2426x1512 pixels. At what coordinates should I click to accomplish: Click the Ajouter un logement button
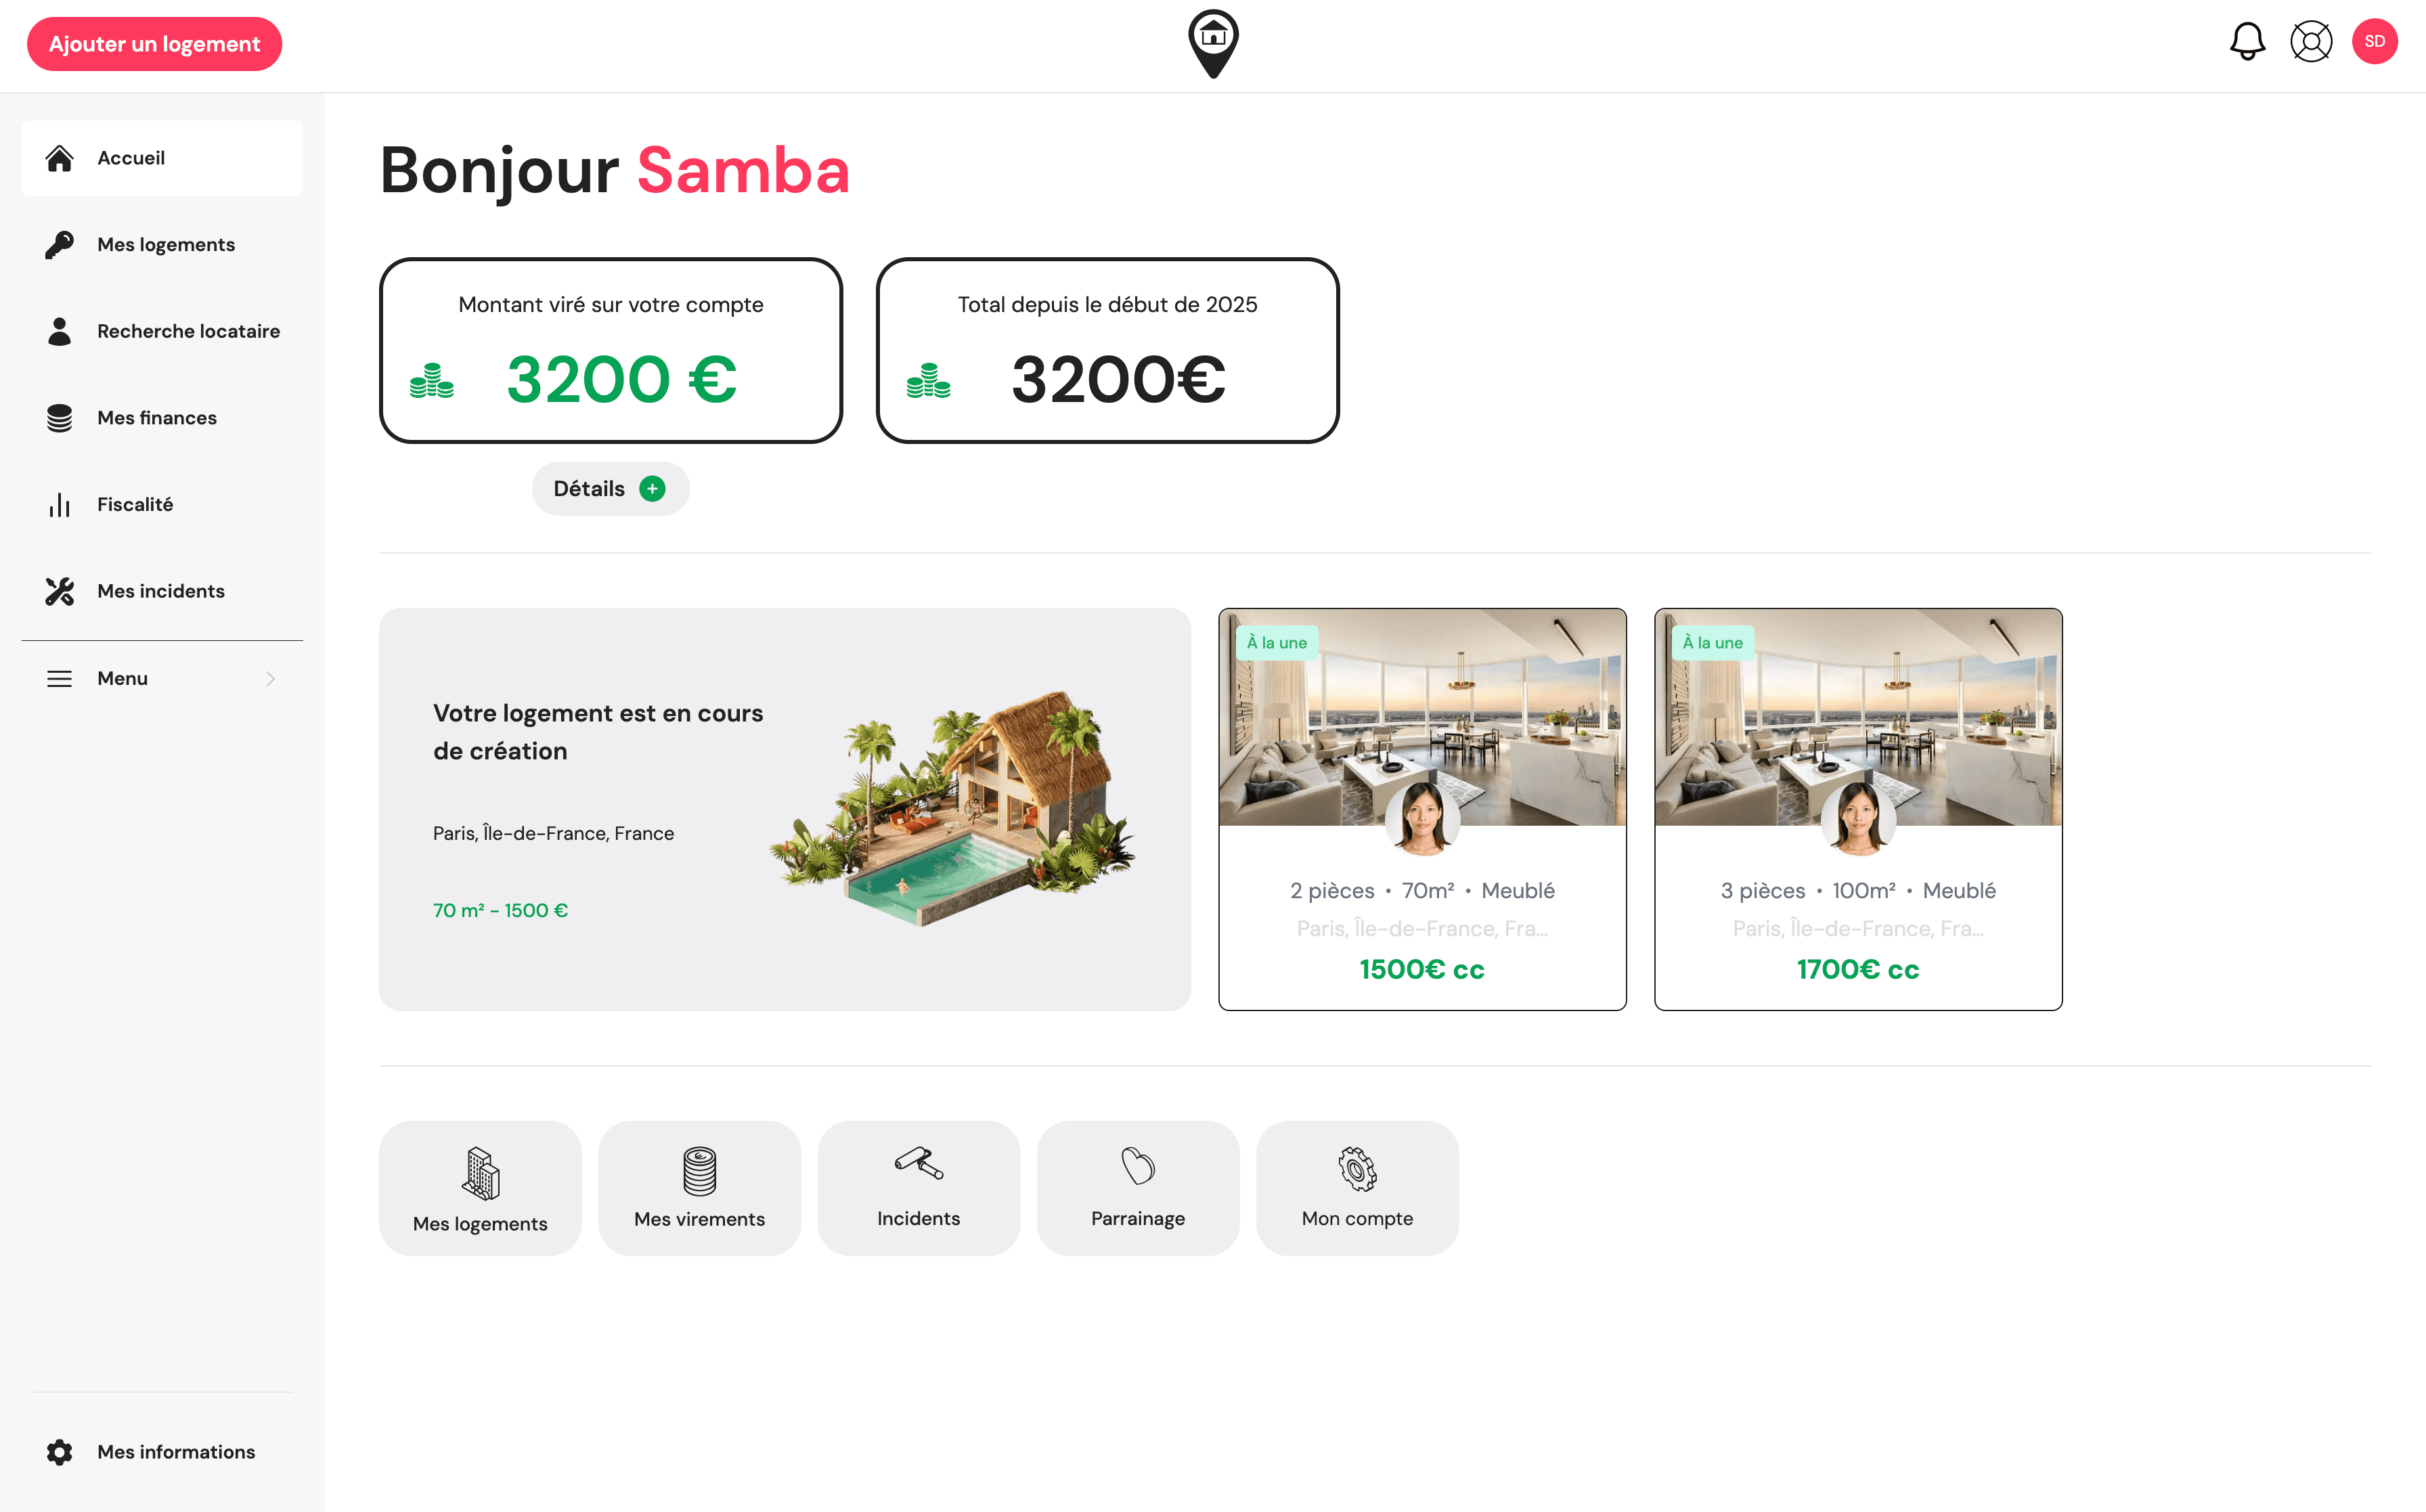(x=154, y=43)
